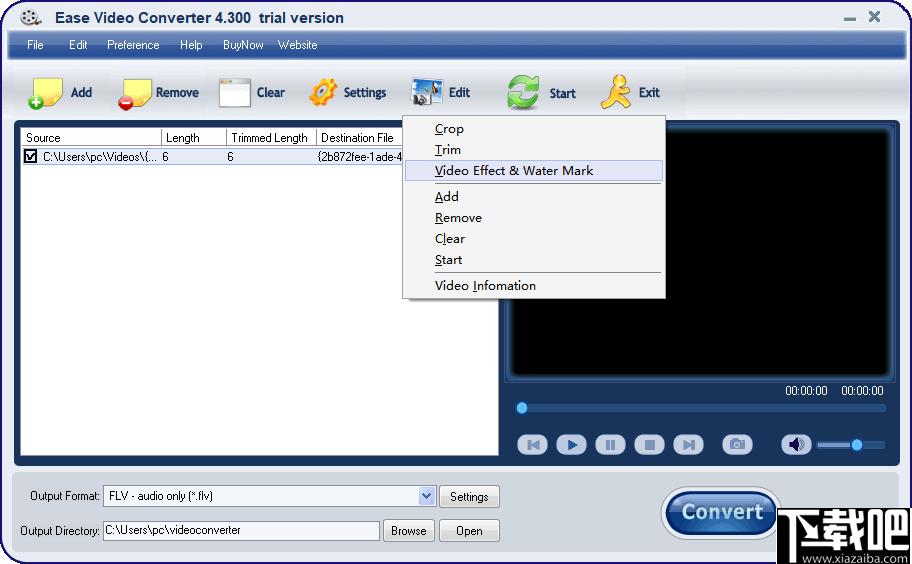Image resolution: width=912 pixels, height=564 pixels.
Task: Click the Remove toolbar icon
Action: click(134, 94)
